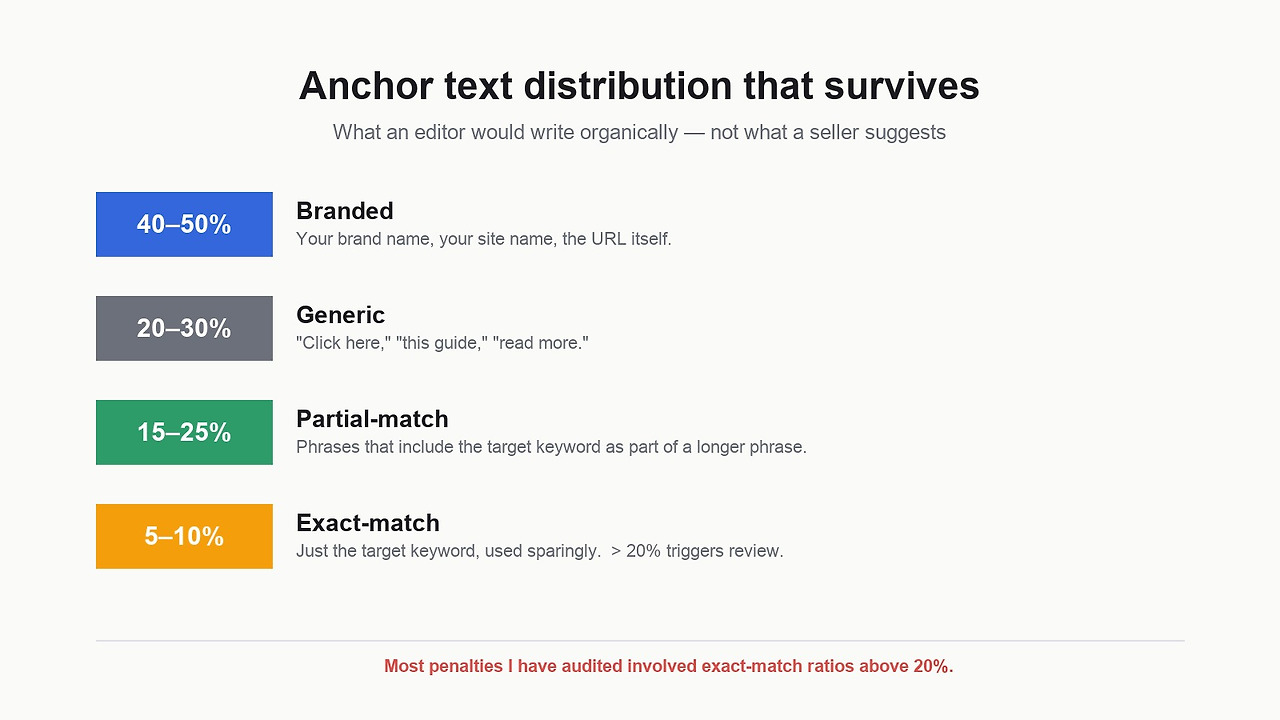Select the Exact-match heading
This screenshot has width=1280, height=720.
click(x=368, y=523)
